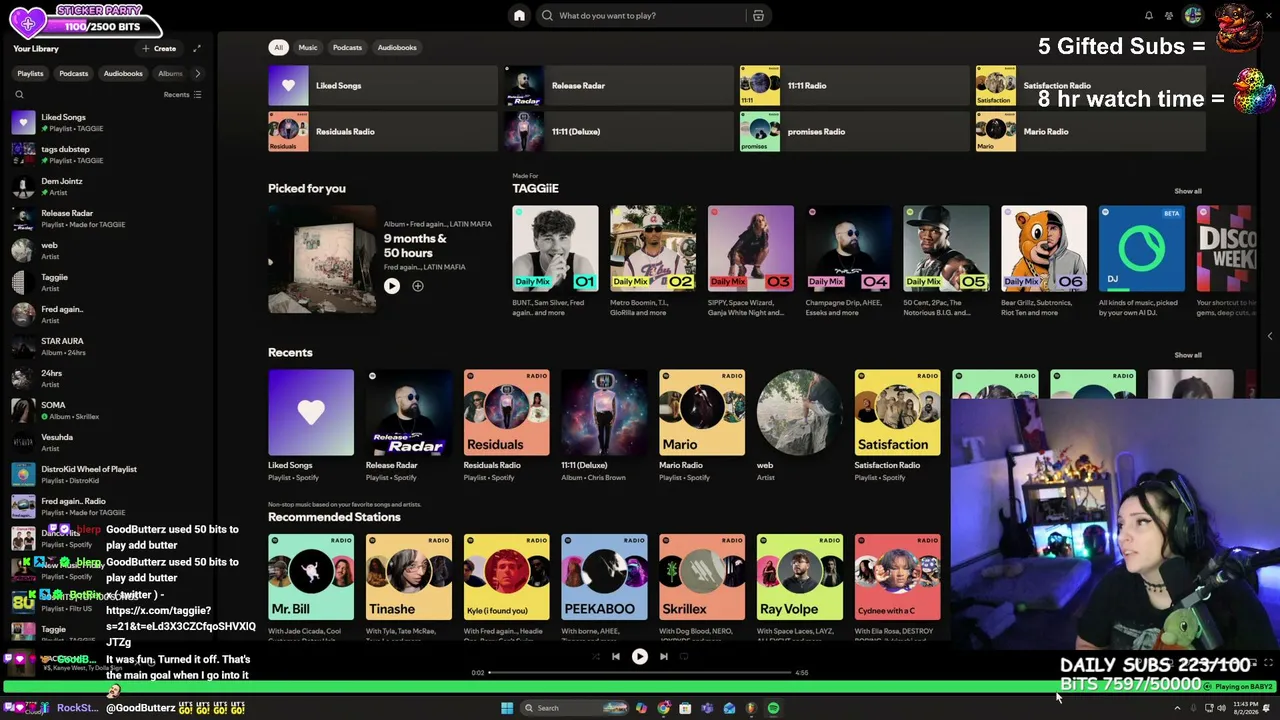The image size is (1280, 720).
Task: Open the Create dropdown in Your Library
Action: coord(159,48)
